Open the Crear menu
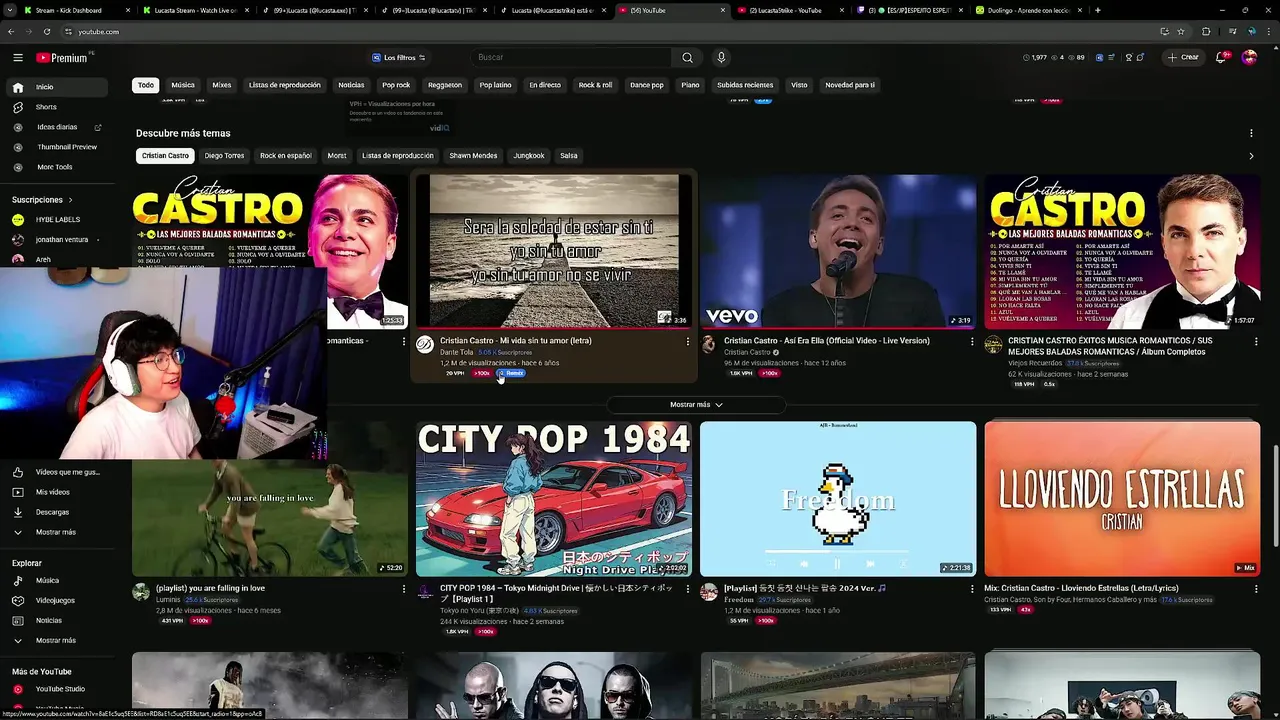The image size is (1280, 720). pos(1182,58)
